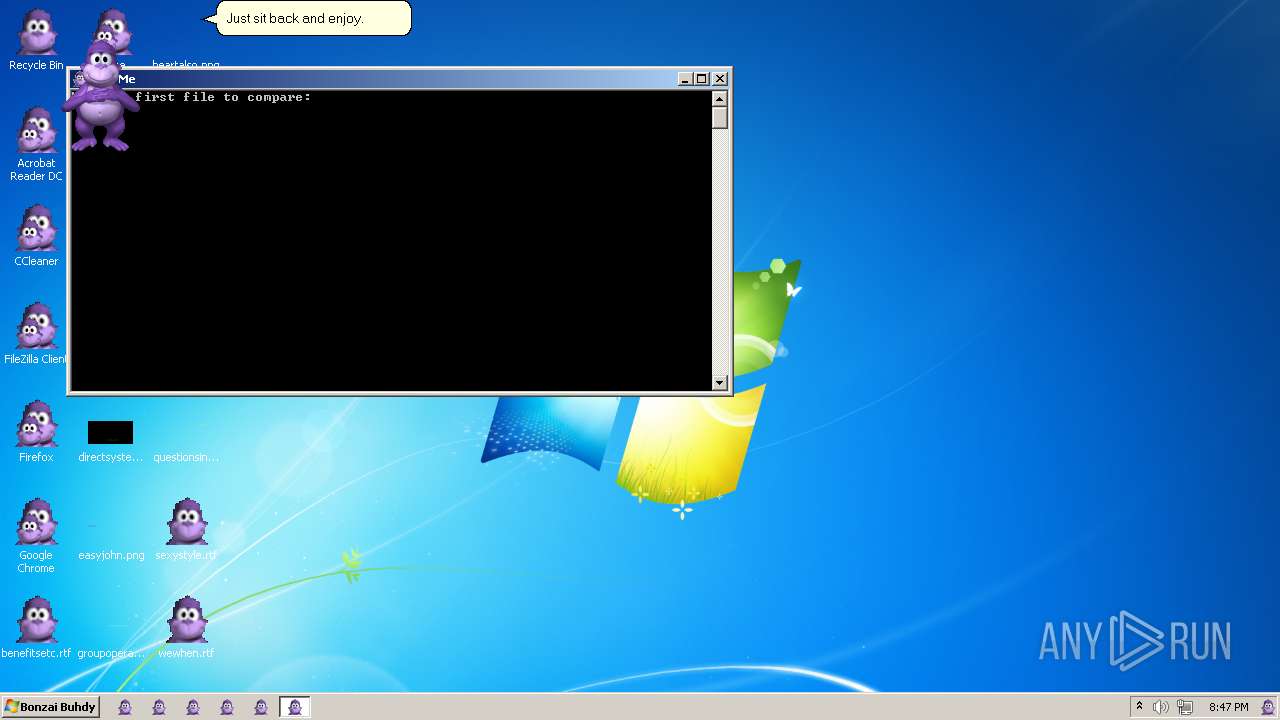Open the Bonzai Buhdy start button
The image size is (1280, 720).
[x=50, y=707]
